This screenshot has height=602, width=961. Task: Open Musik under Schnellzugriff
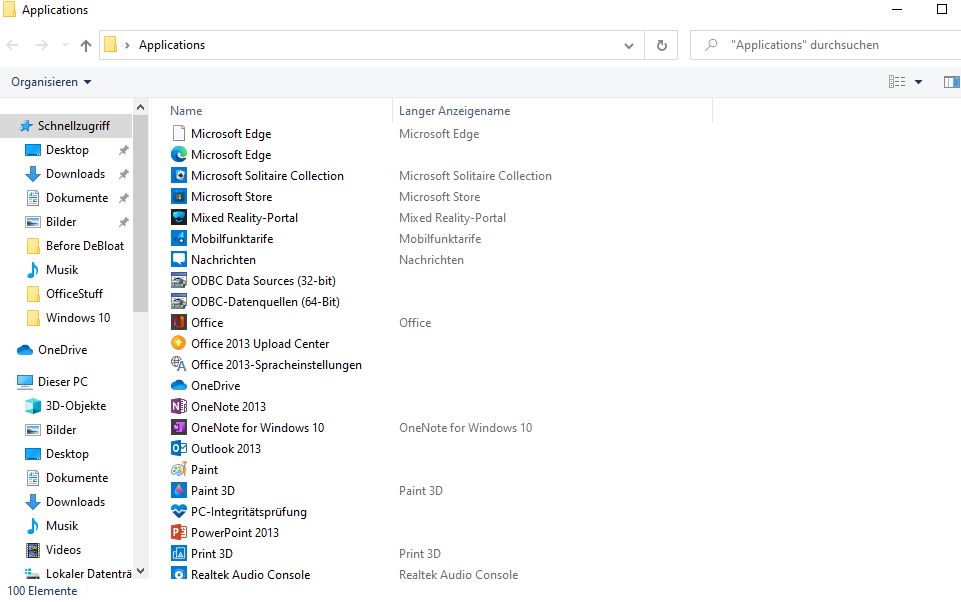[62, 270]
